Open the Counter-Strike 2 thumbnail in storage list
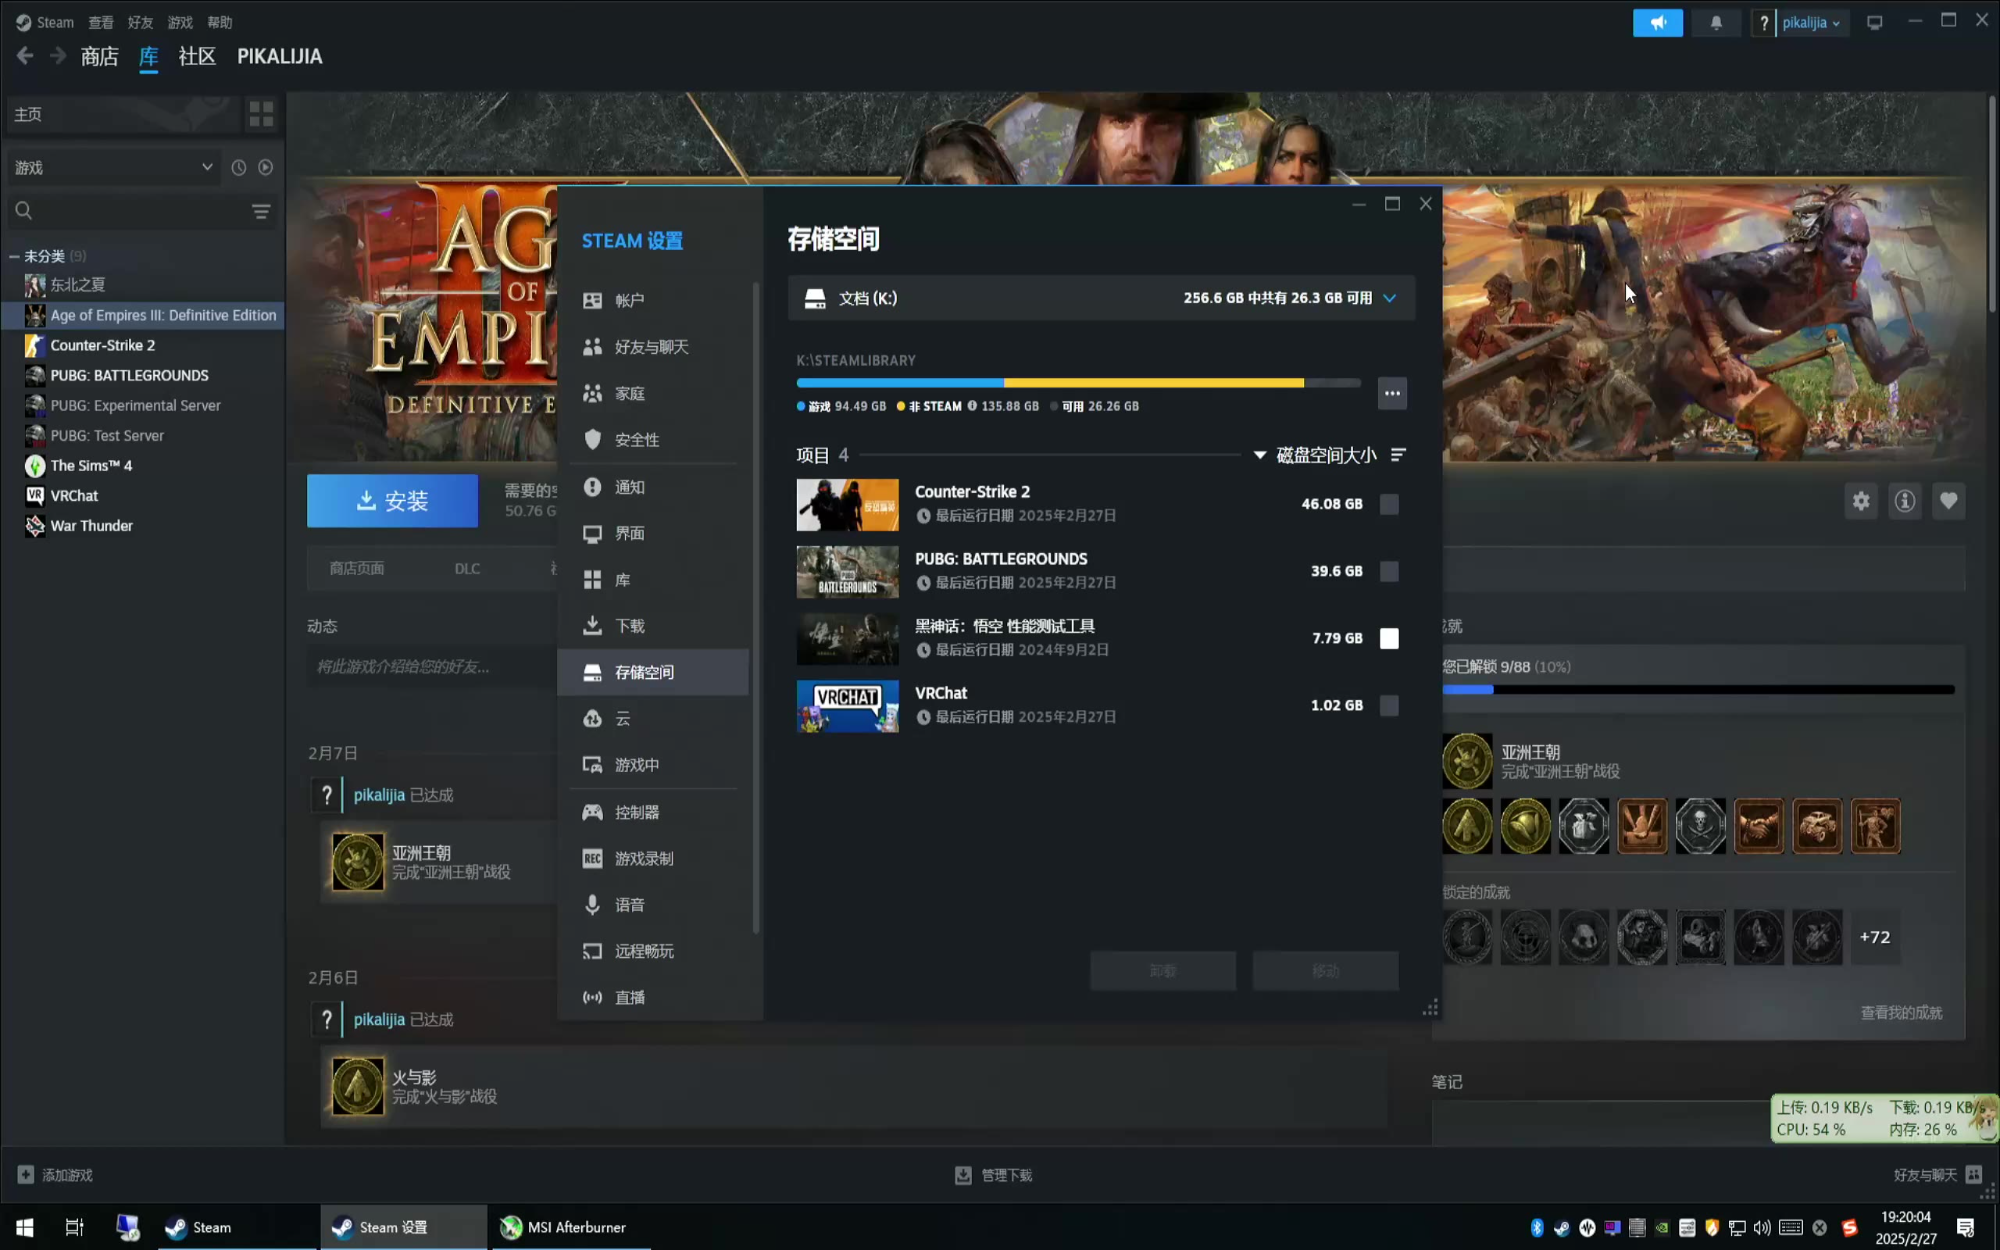 (x=847, y=505)
